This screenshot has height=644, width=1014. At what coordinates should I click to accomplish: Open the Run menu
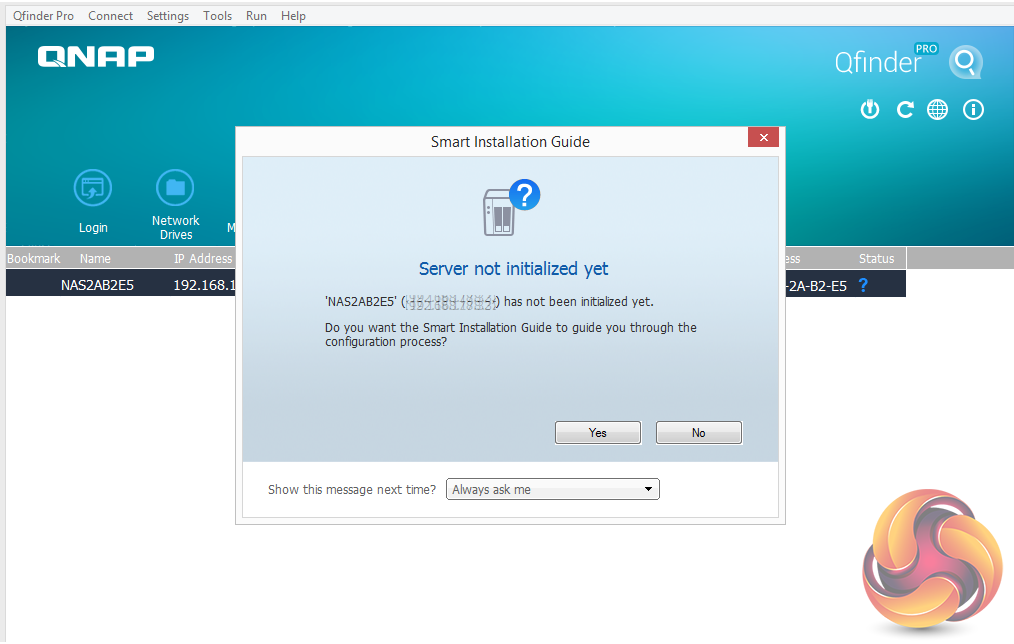(x=256, y=16)
